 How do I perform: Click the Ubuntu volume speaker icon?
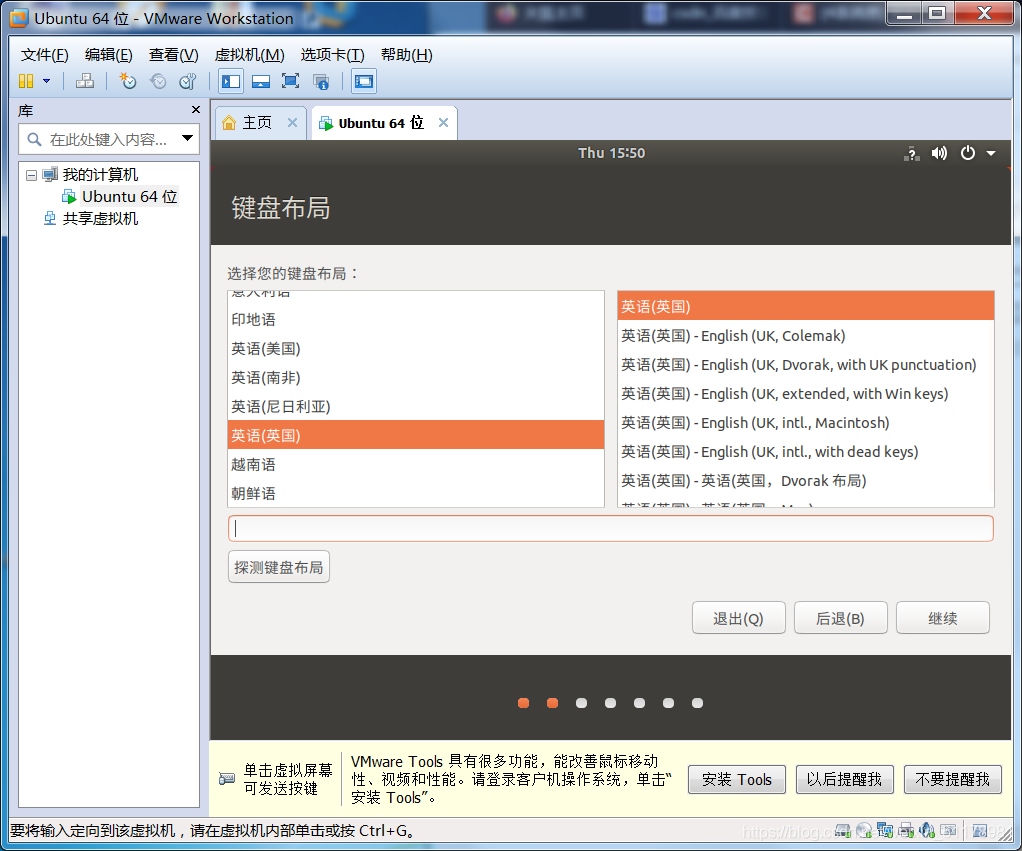click(939, 153)
